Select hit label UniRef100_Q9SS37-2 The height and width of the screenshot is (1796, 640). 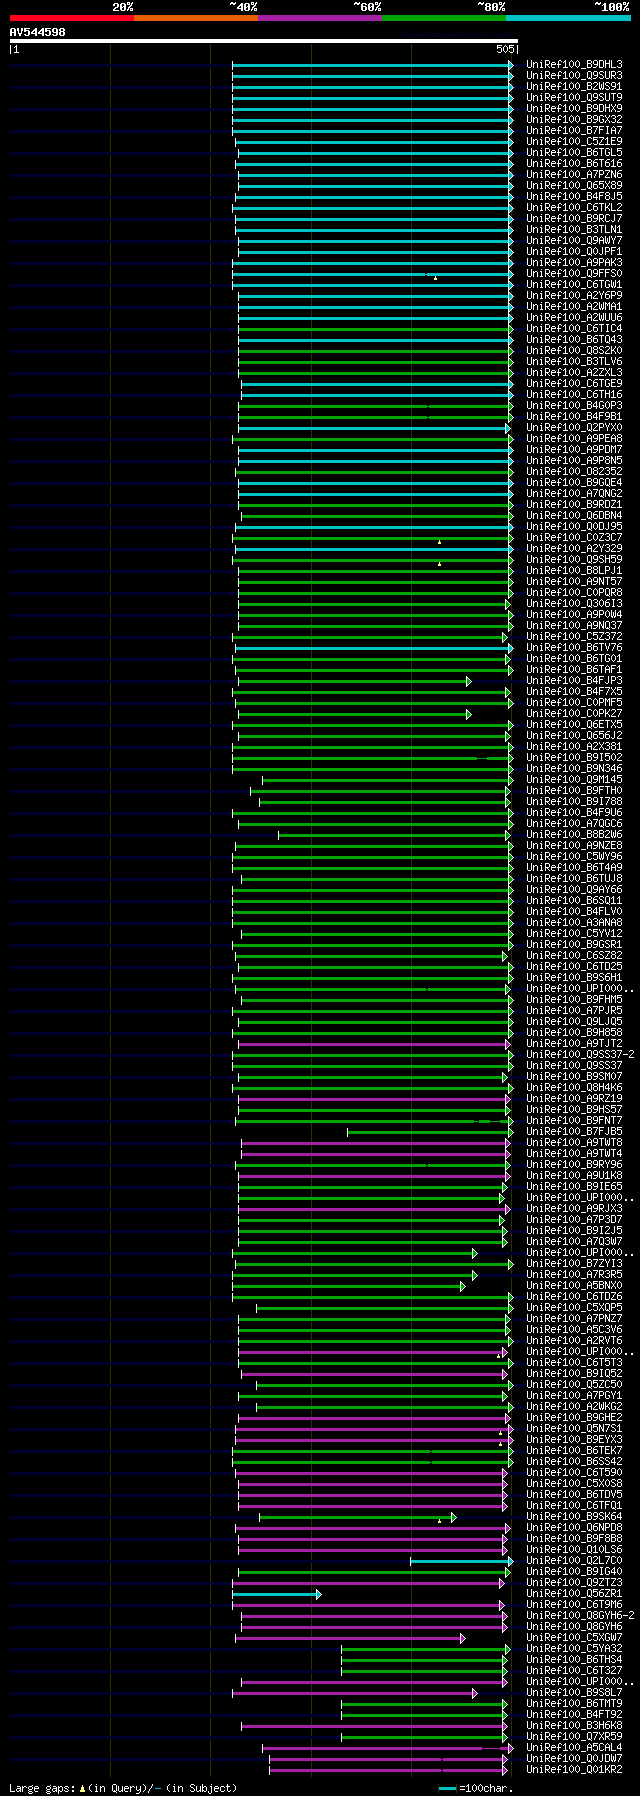click(x=580, y=1055)
